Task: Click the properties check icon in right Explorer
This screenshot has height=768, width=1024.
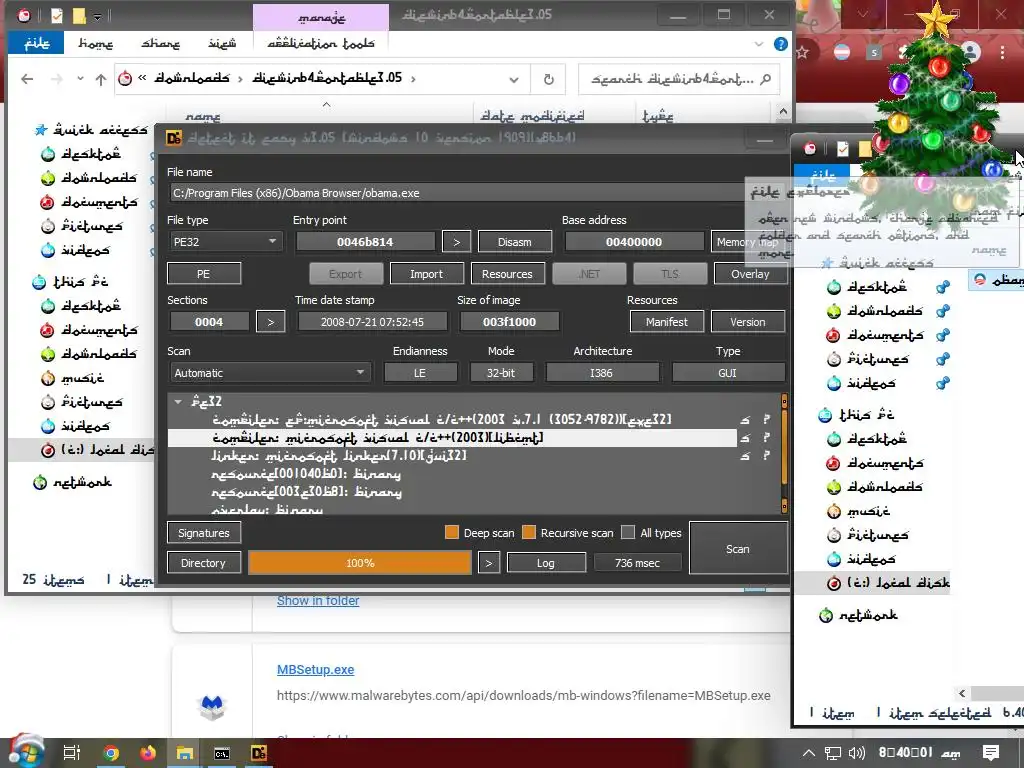Action: coord(842,149)
